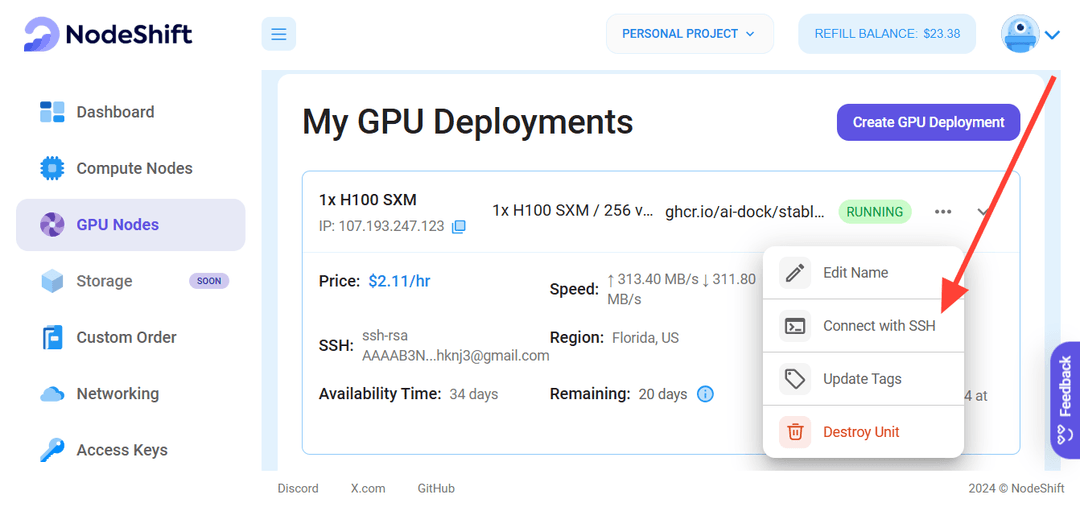Click the tag icon for Update Tags
The height and width of the screenshot is (507, 1080).
[x=795, y=379]
